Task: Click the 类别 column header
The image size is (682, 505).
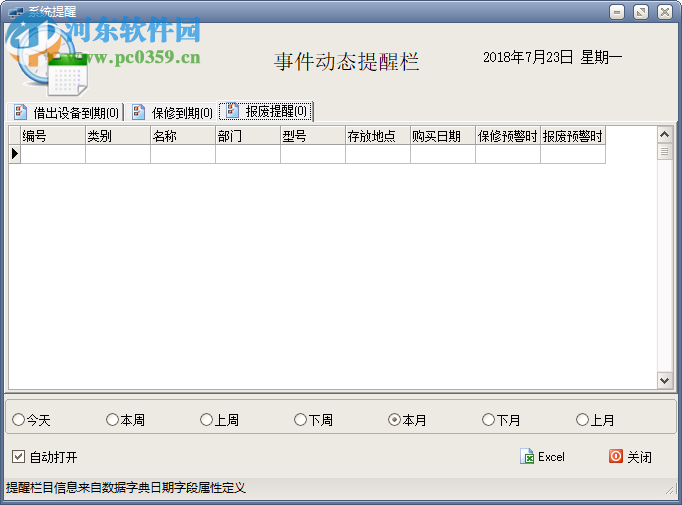Action: [118, 136]
